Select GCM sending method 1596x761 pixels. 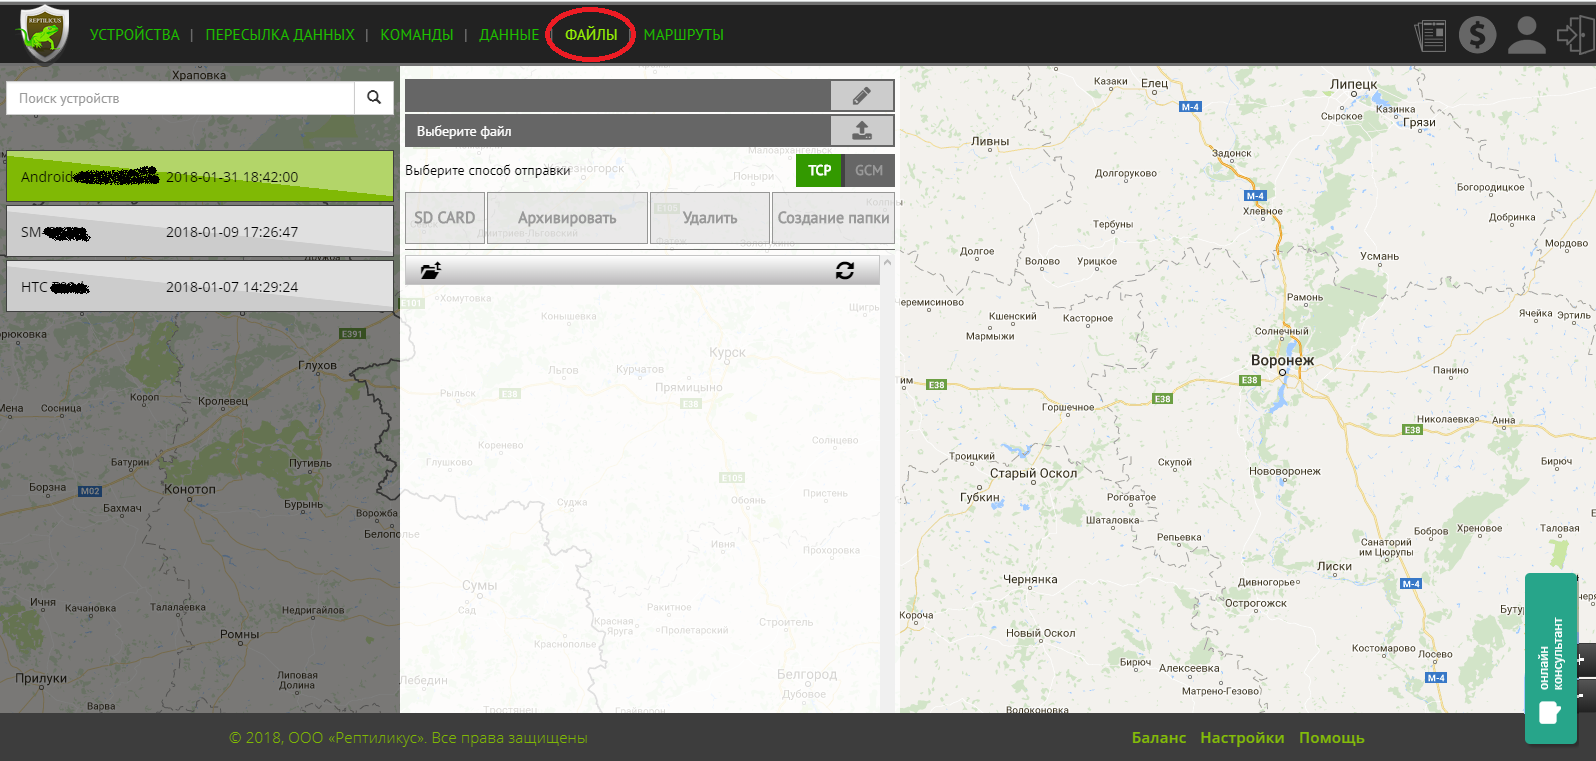coord(869,170)
